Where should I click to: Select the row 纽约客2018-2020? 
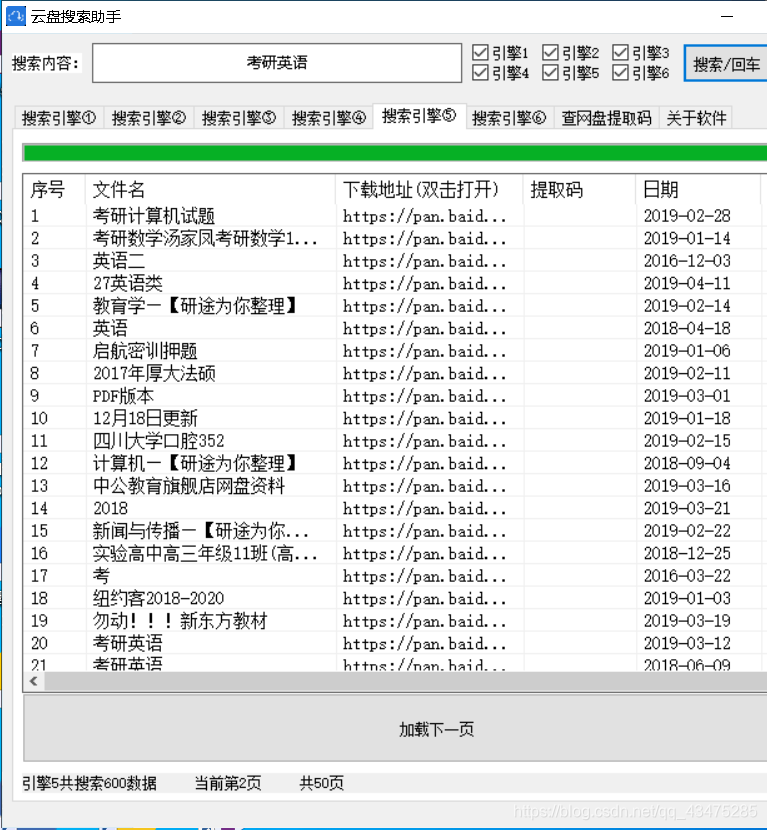click(x=395, y=598)
